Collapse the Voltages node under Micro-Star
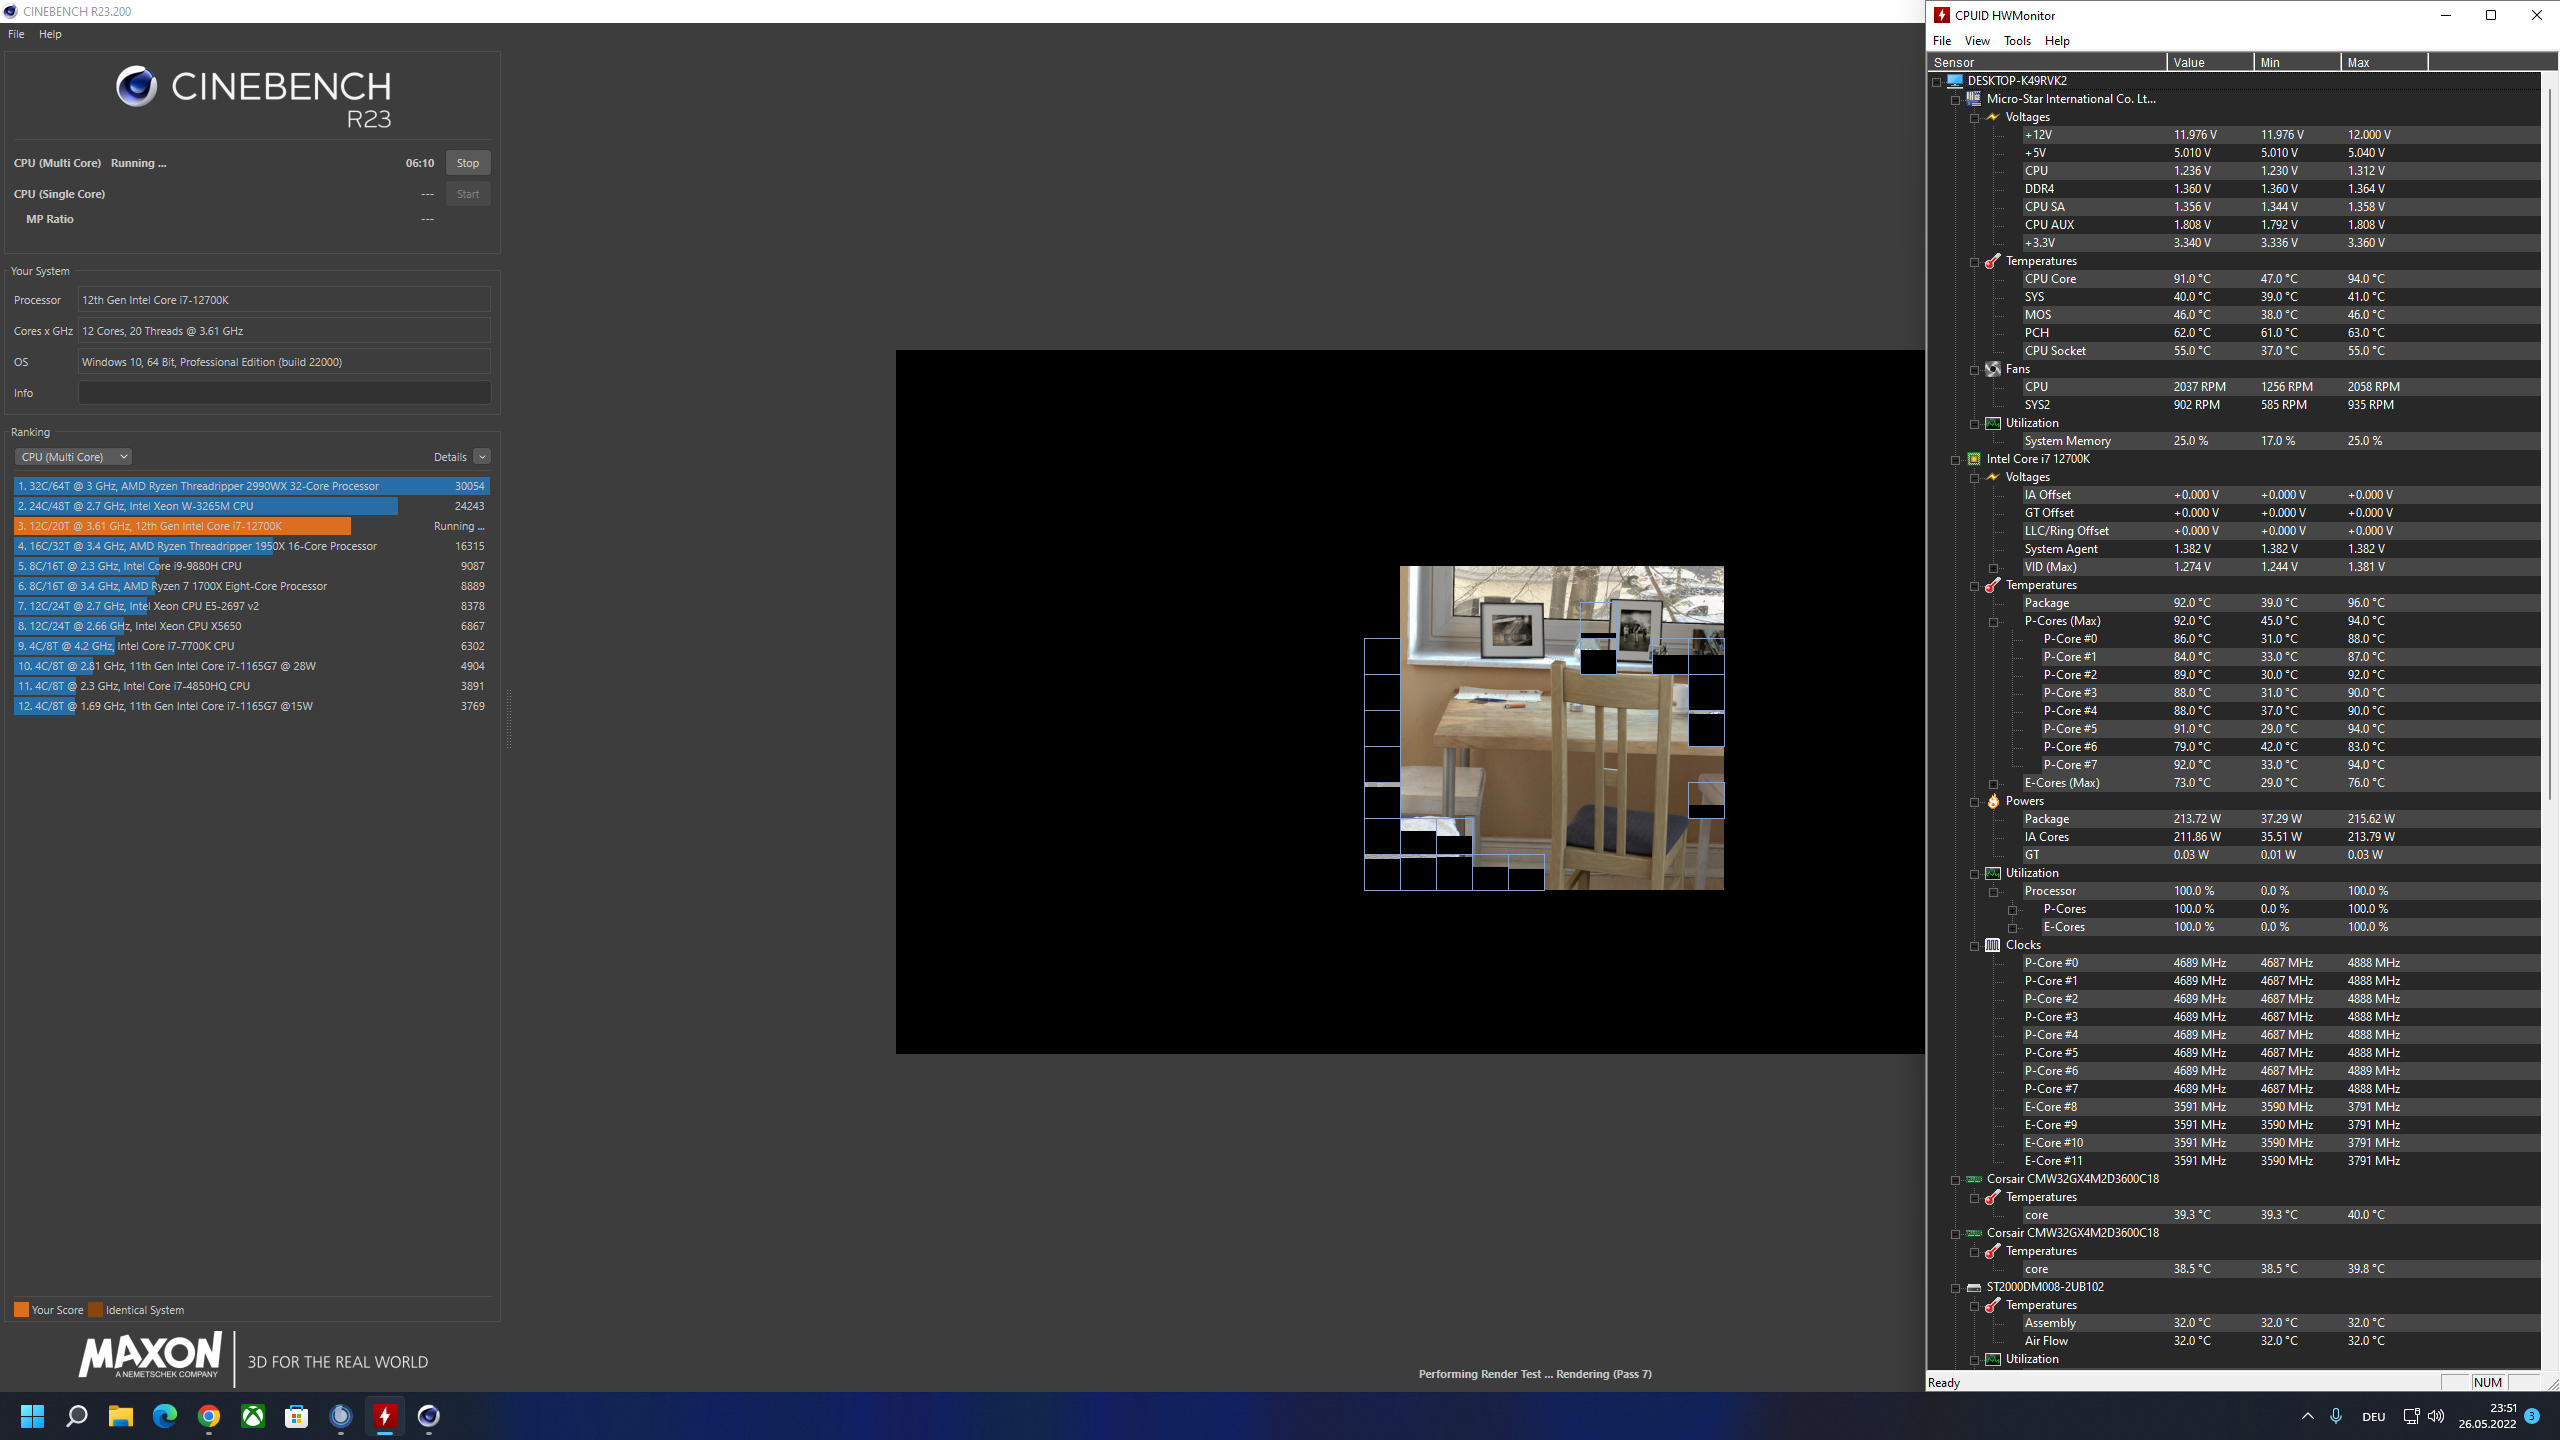2560x1440 pixels. pyautogui.click(x=1975, y=118)
